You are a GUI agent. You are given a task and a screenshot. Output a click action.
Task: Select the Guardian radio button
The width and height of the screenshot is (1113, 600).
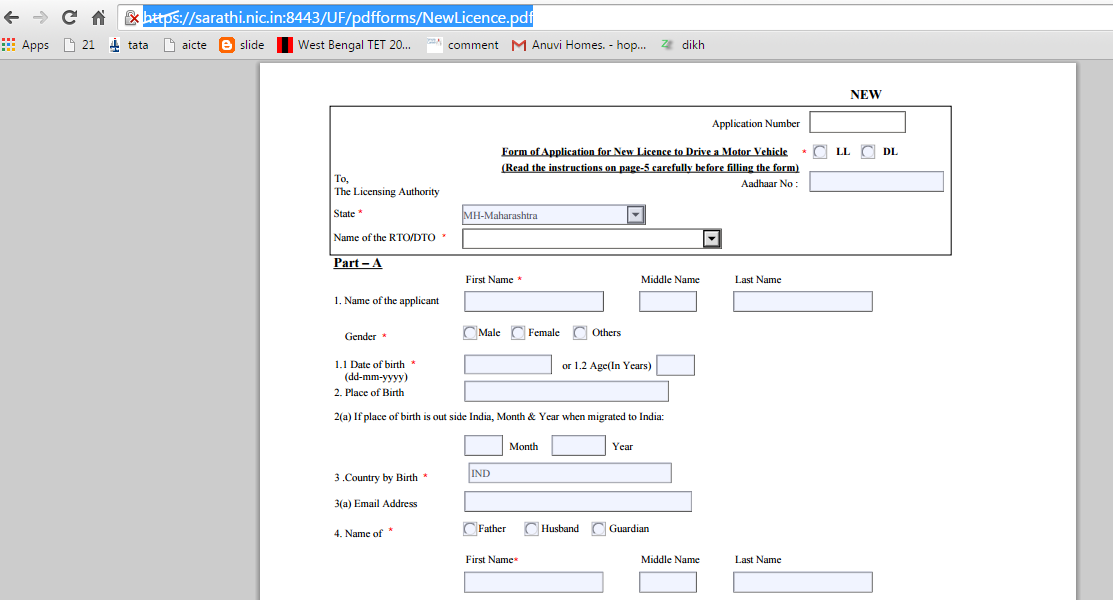598,528
